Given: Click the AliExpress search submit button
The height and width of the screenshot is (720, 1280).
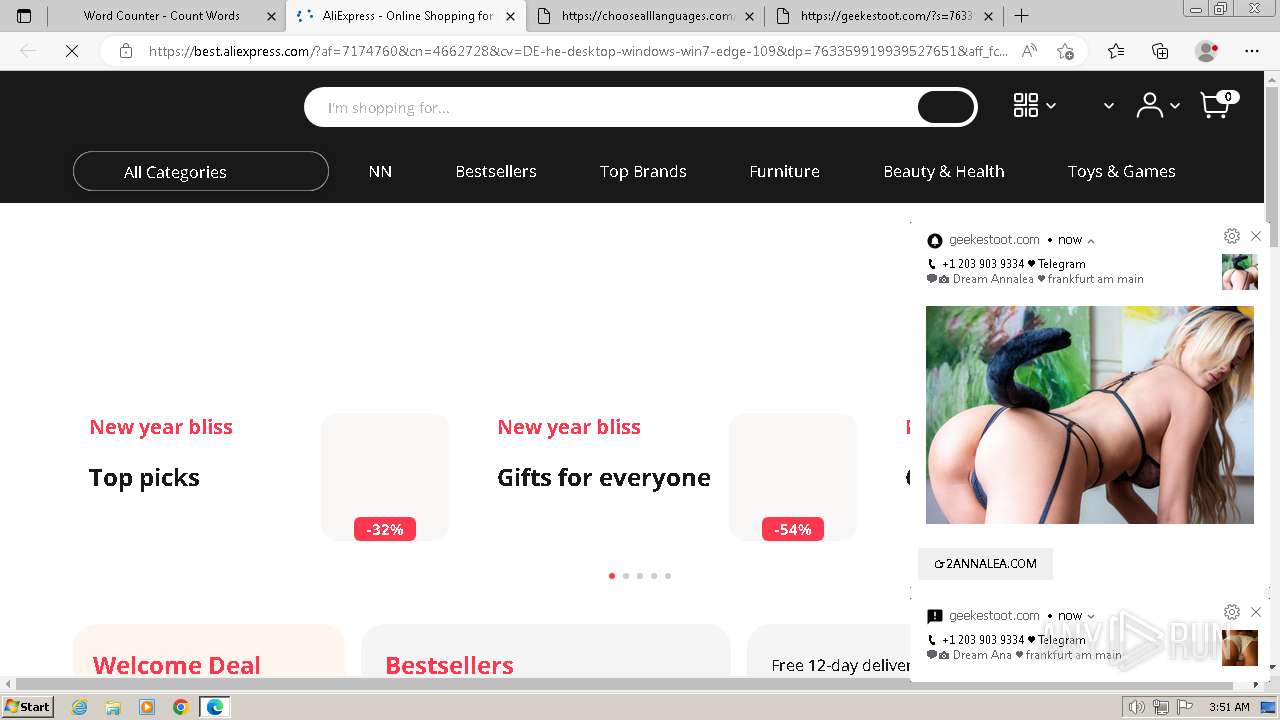Looking at the screenshot, I should tap(946, 107).
